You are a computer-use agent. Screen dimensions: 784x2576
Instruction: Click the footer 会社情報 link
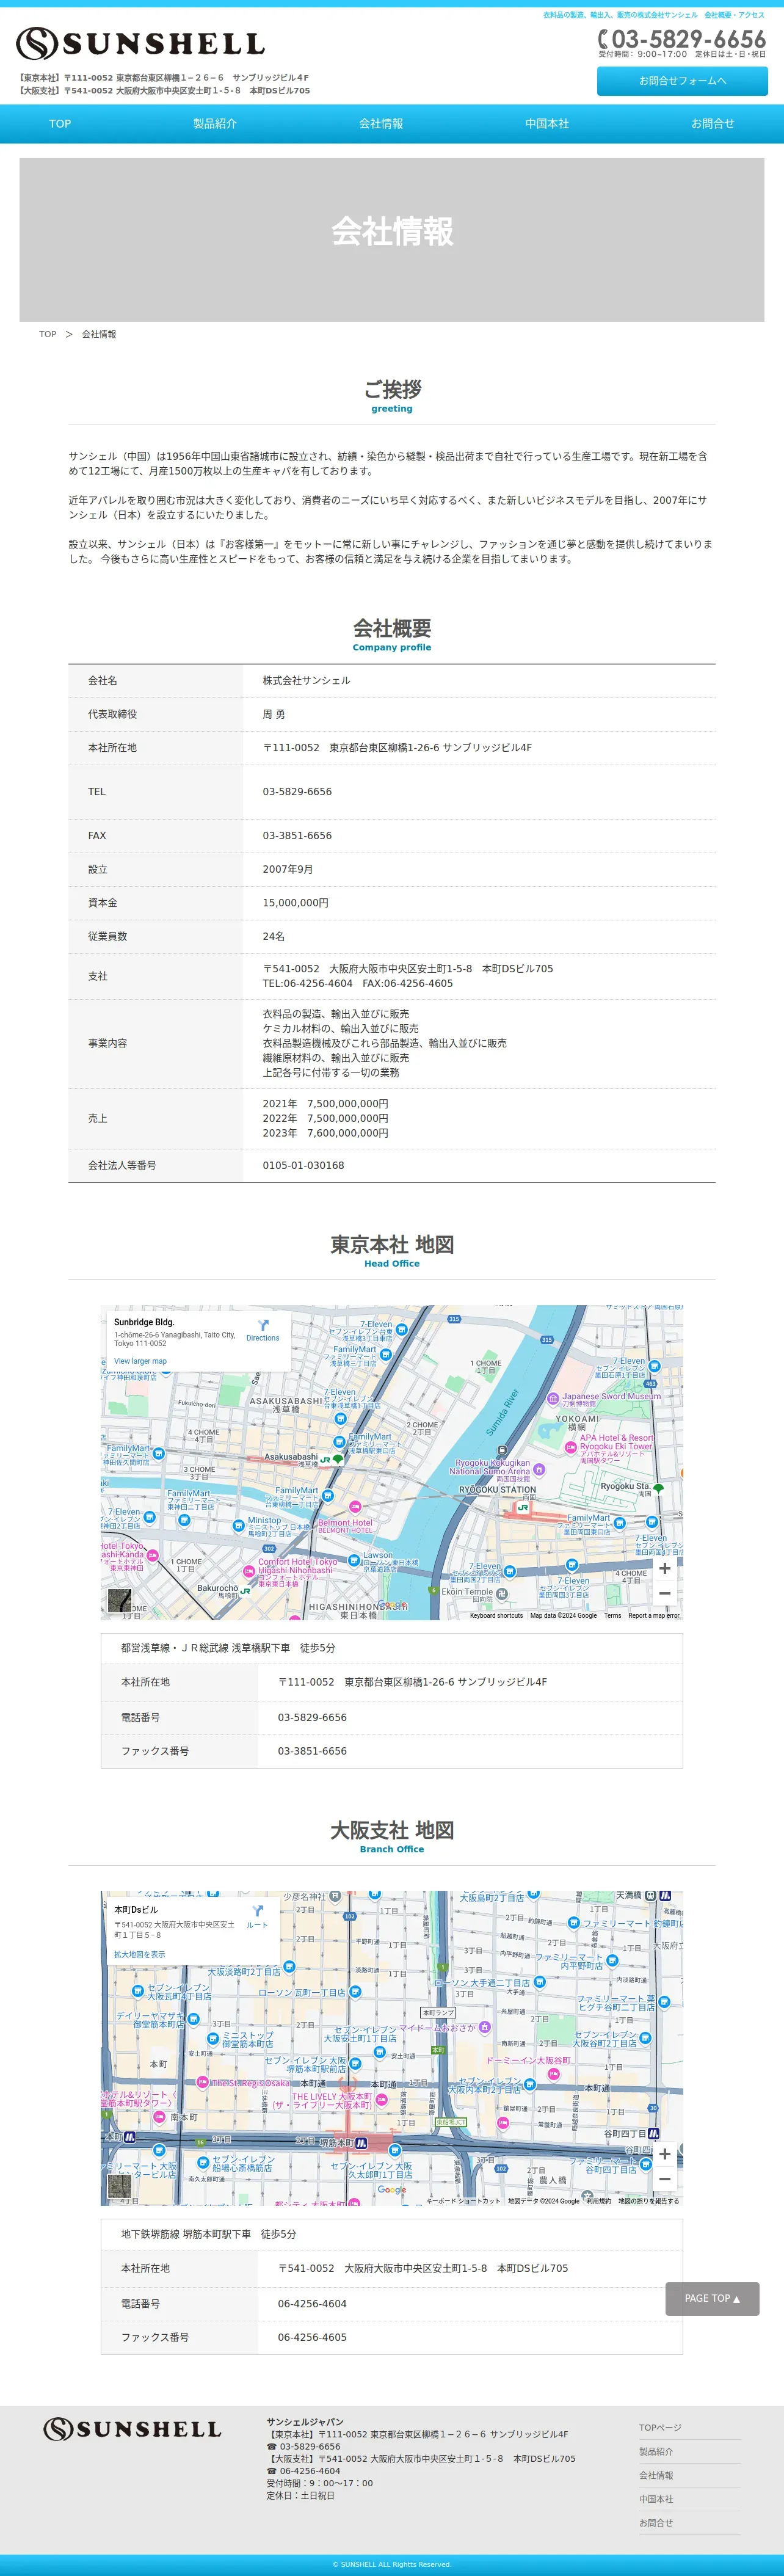click(x=656, y=2475)
